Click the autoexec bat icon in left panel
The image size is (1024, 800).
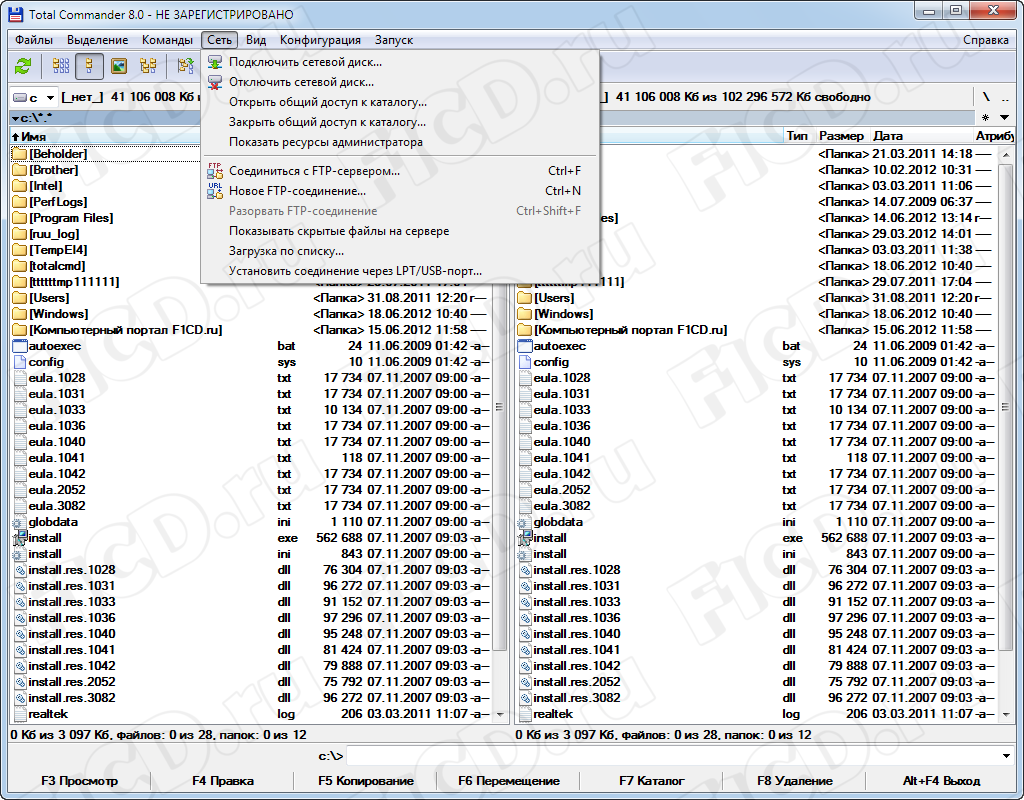(20, 346)
